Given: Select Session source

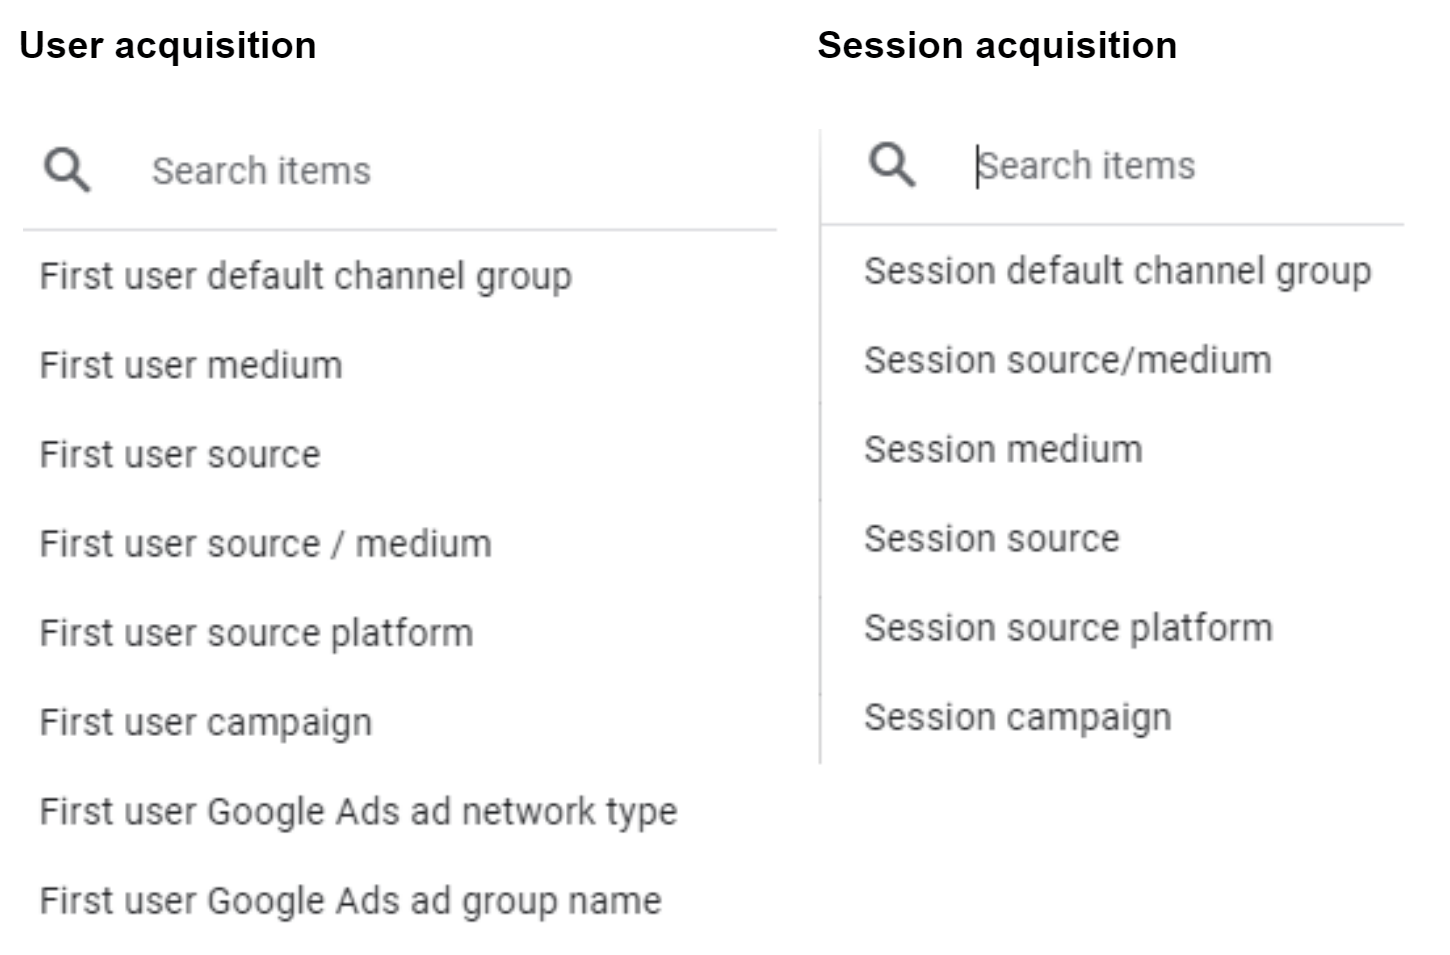Looking at the screenshot, I should click(990, 538).
